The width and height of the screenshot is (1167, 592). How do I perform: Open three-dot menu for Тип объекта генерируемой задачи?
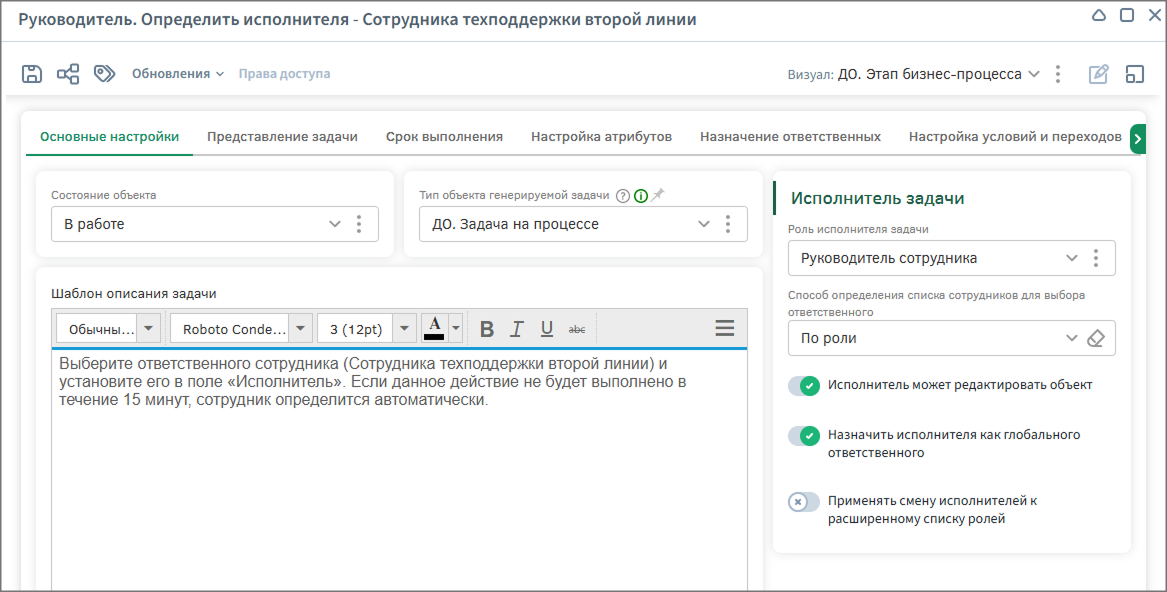coord(728,224)
